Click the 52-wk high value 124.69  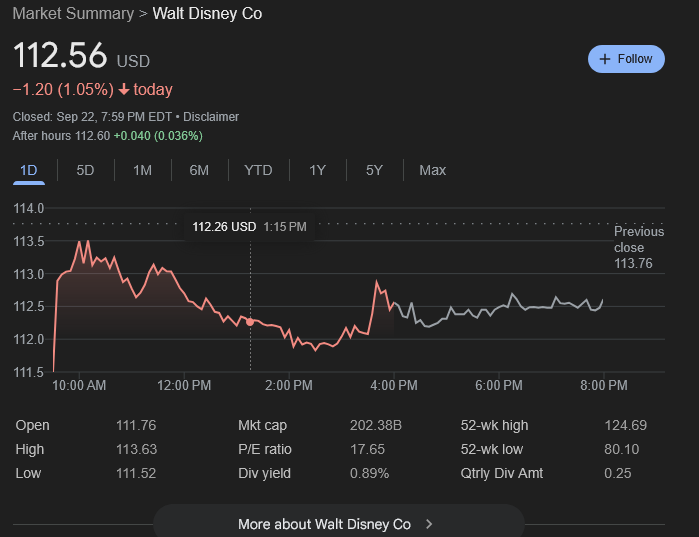(x=625, y=425)
